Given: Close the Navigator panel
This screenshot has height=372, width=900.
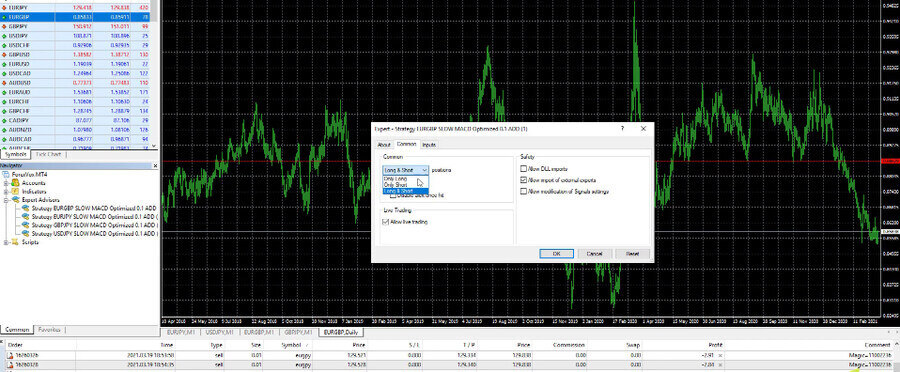Looking at the screenshot, I should 155,166.
